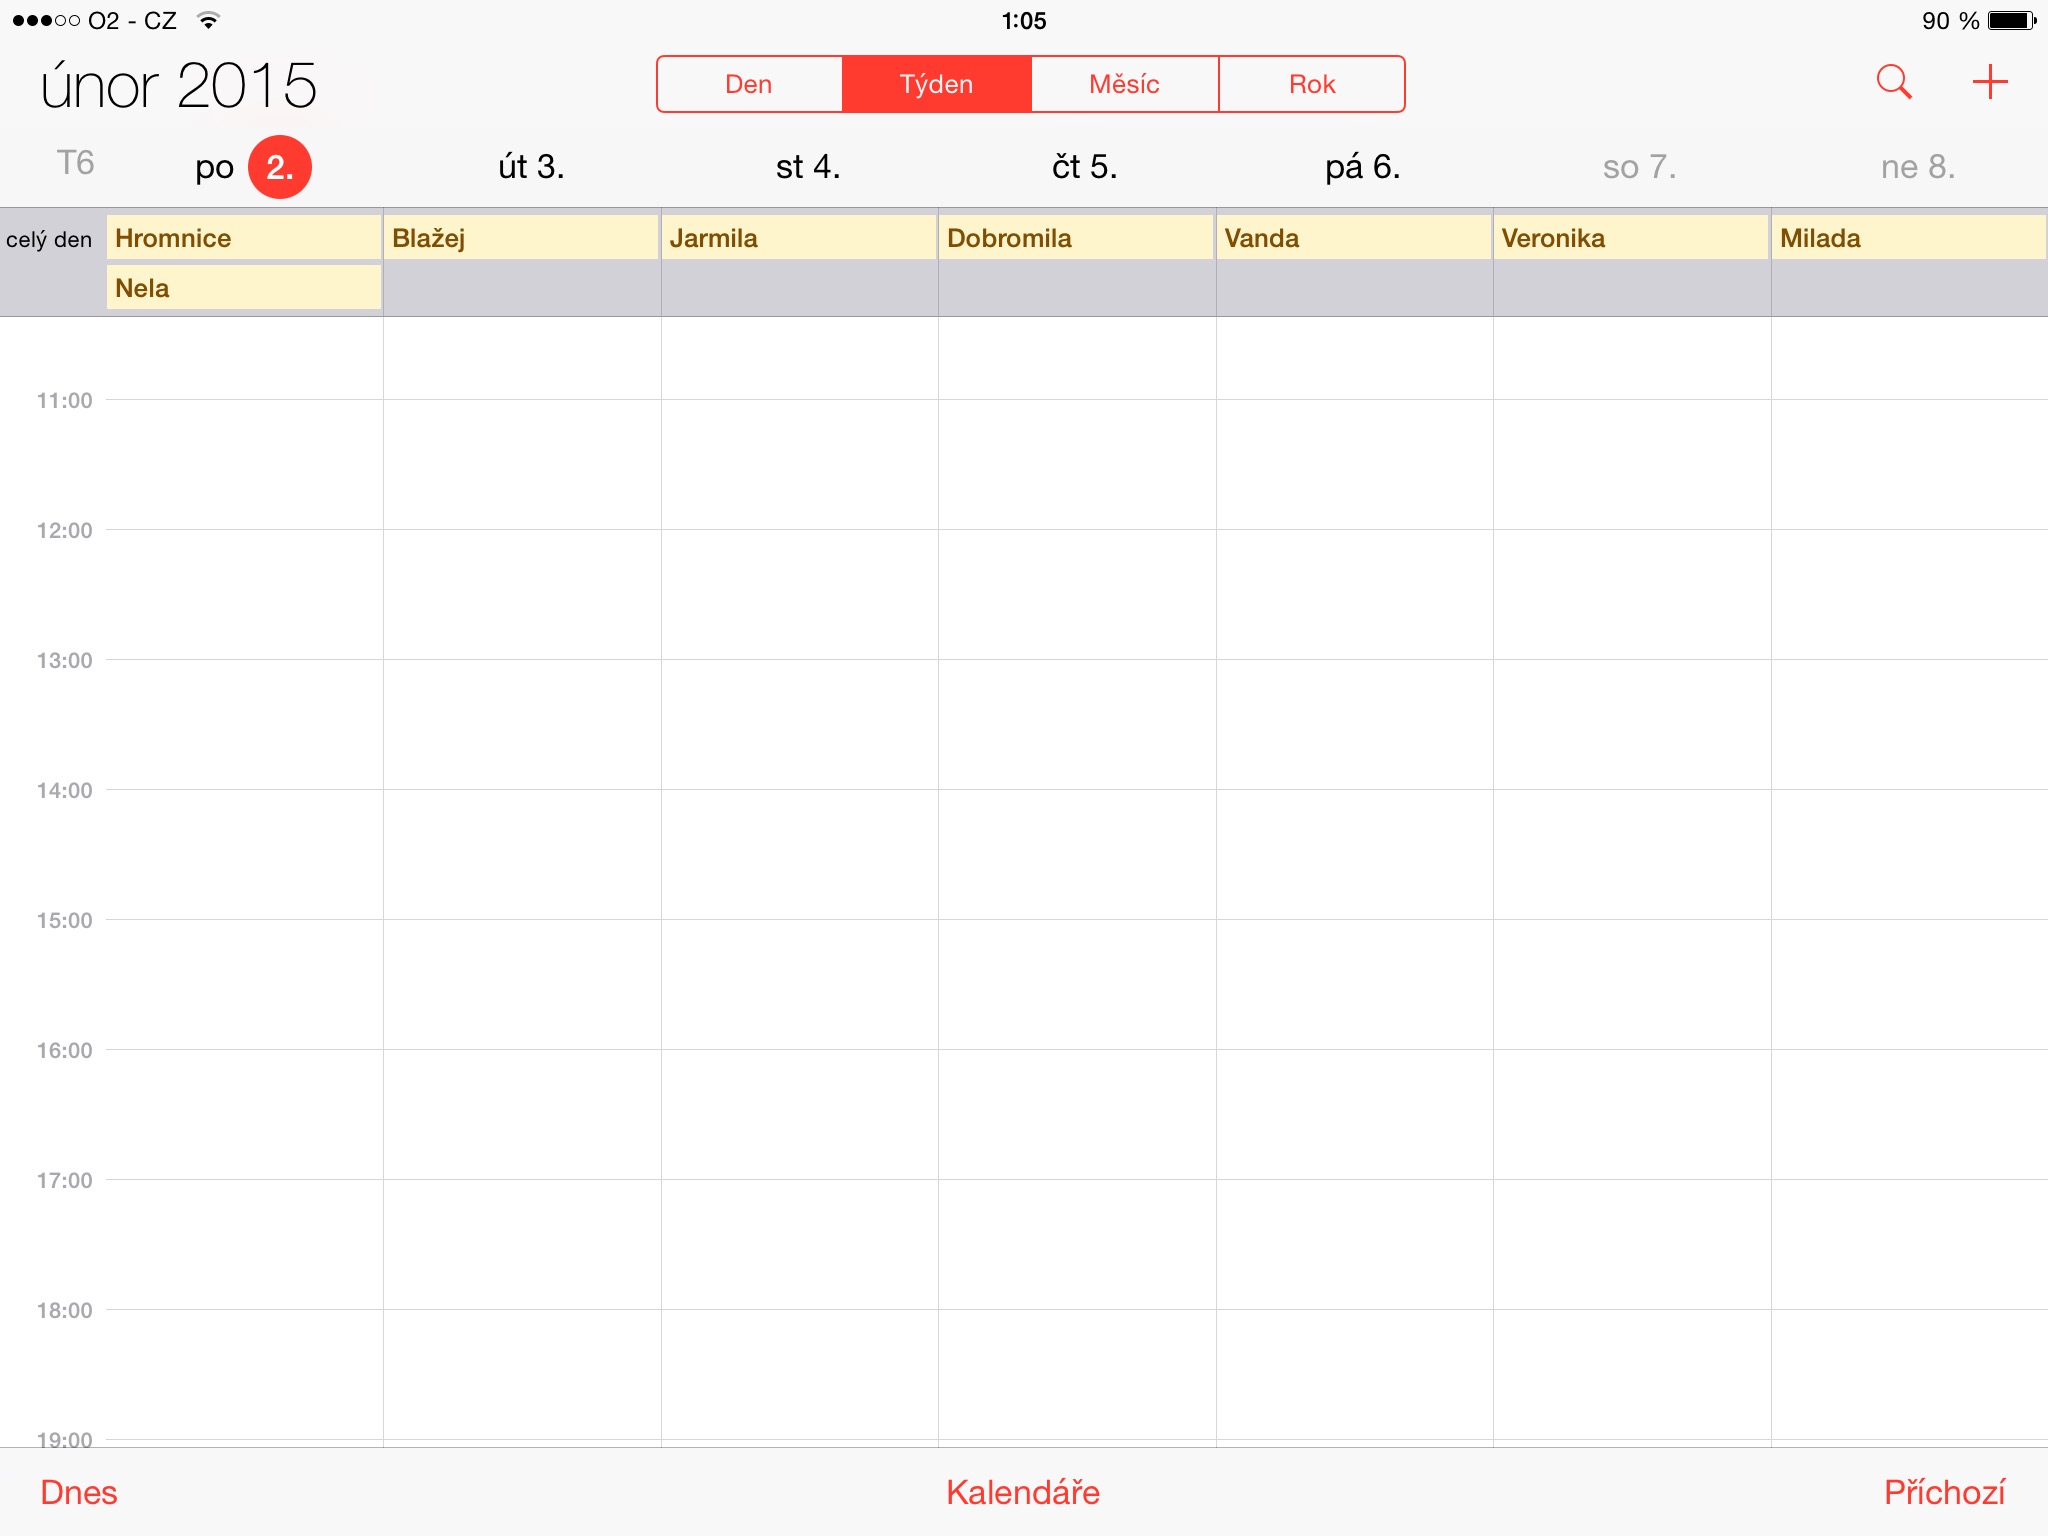This screenshot has width=2048, height=1536.
Task: Tap the plus icon to add event
Action: [1990, 82]
